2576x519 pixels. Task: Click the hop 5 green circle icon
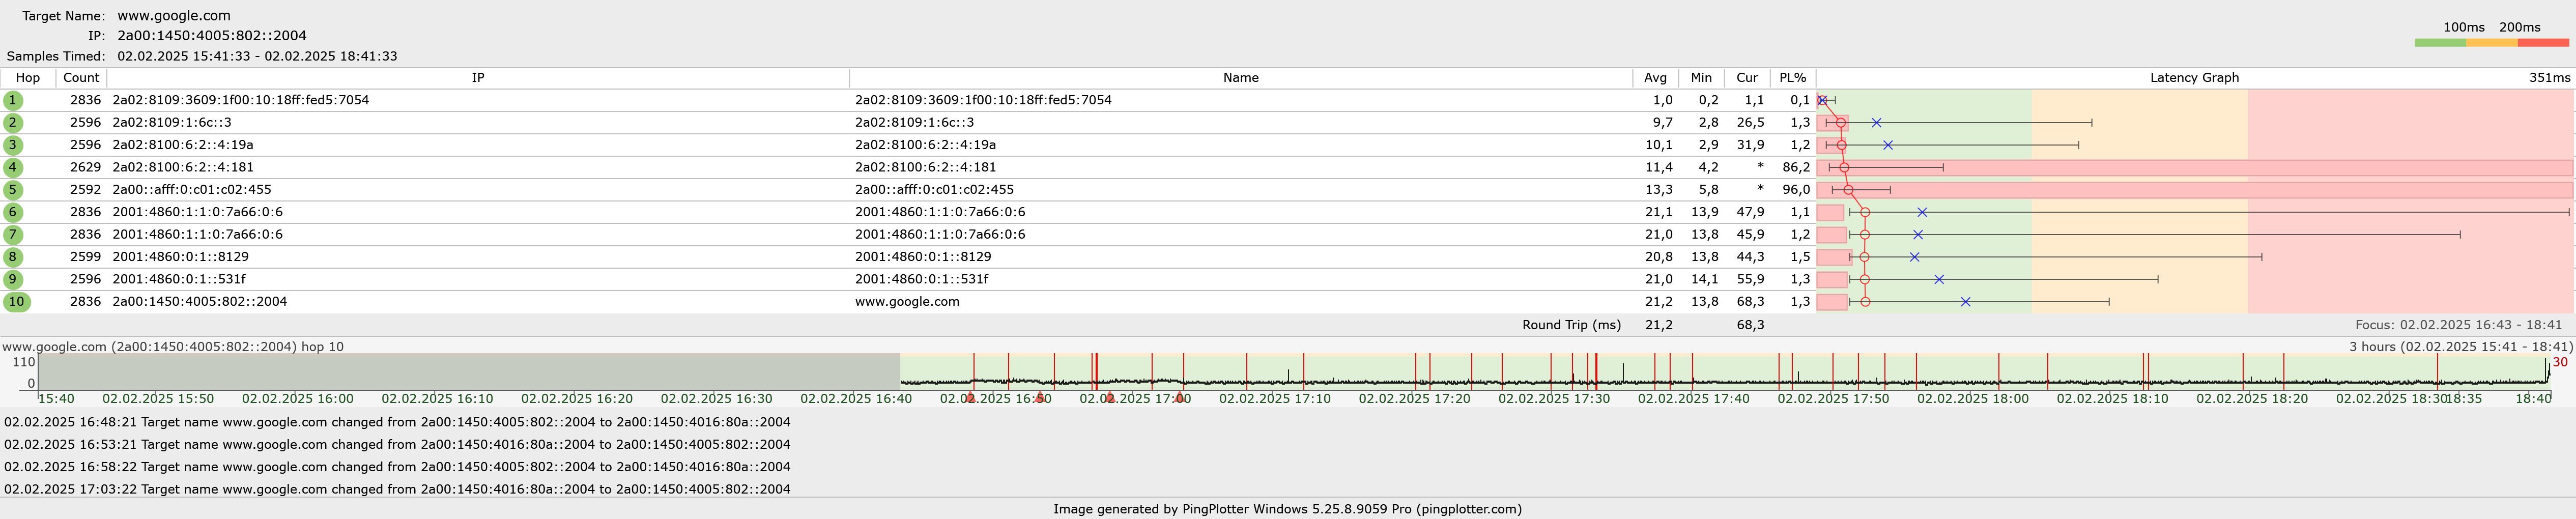pyautogui.click(x=13, y=190)
